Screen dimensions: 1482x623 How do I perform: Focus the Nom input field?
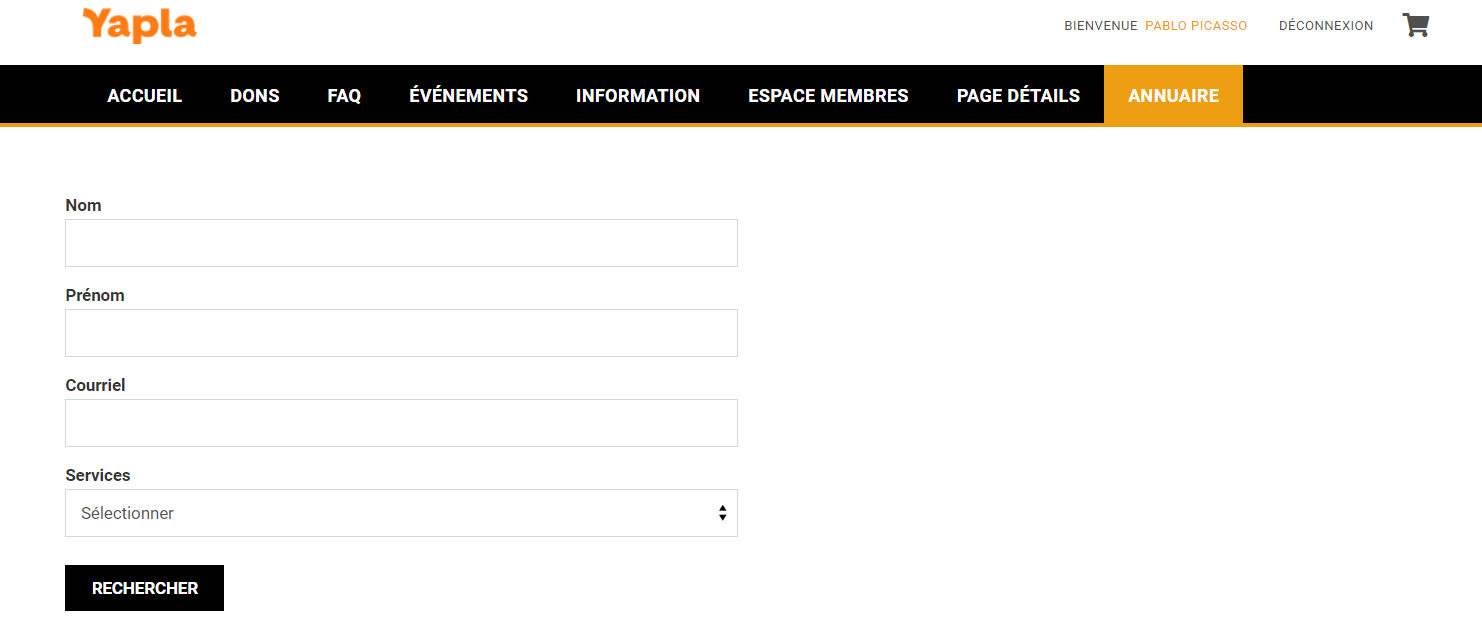[401, 243]
